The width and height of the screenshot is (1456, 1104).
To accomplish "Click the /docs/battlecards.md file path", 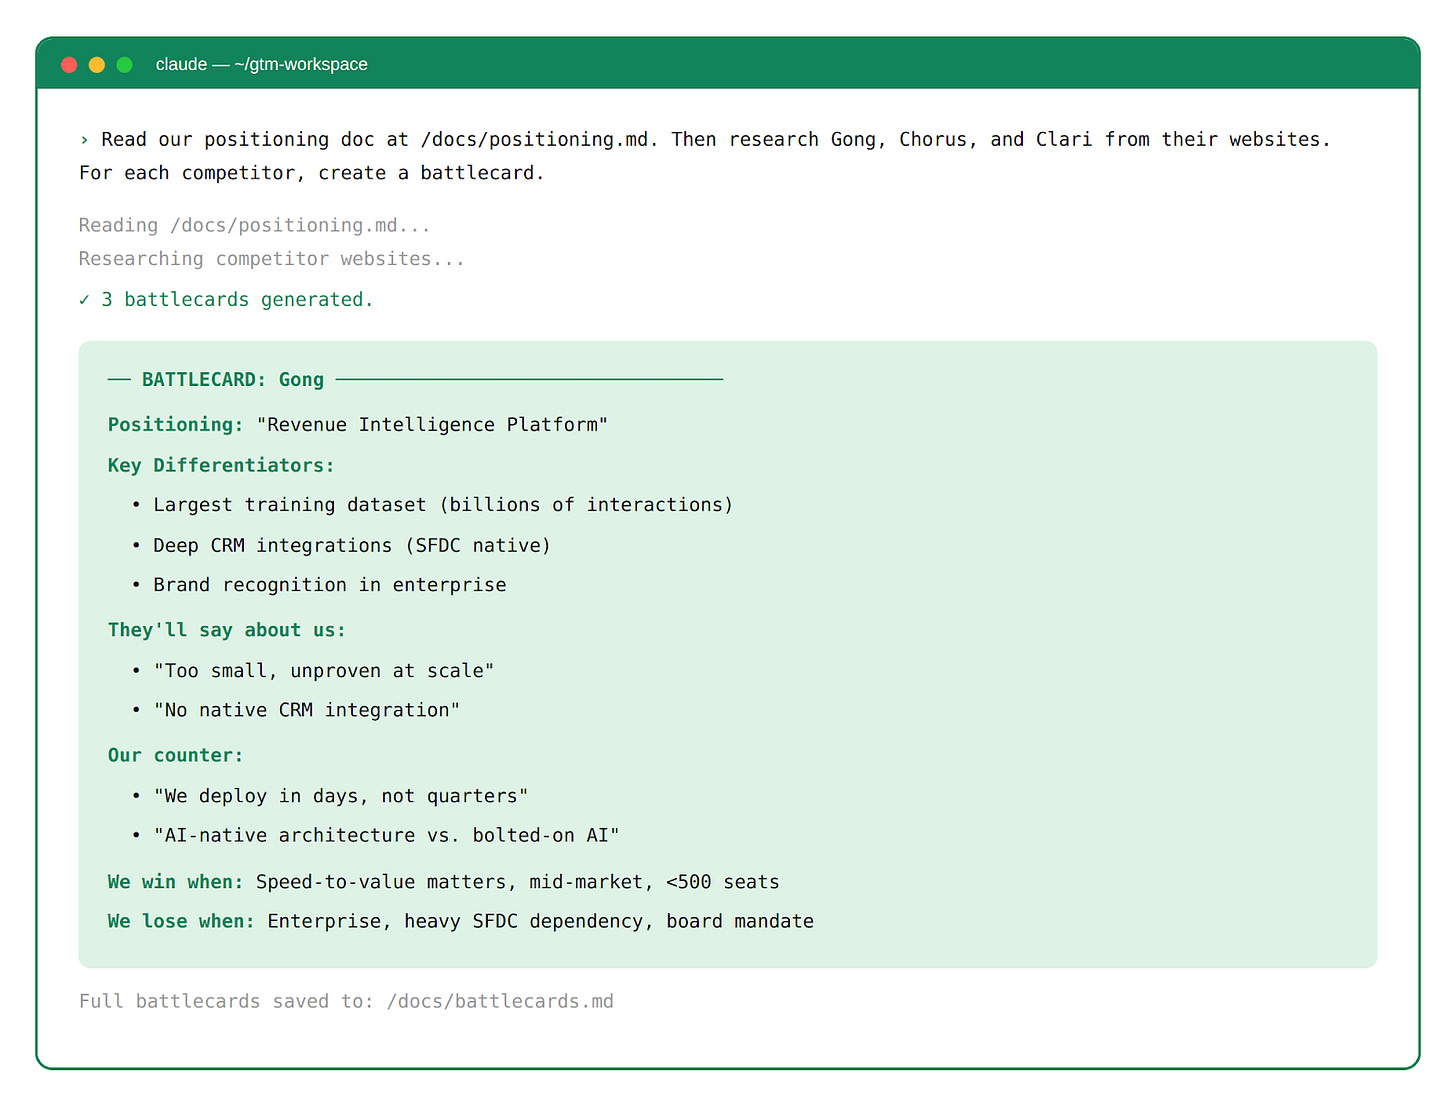I will 500,1002.
